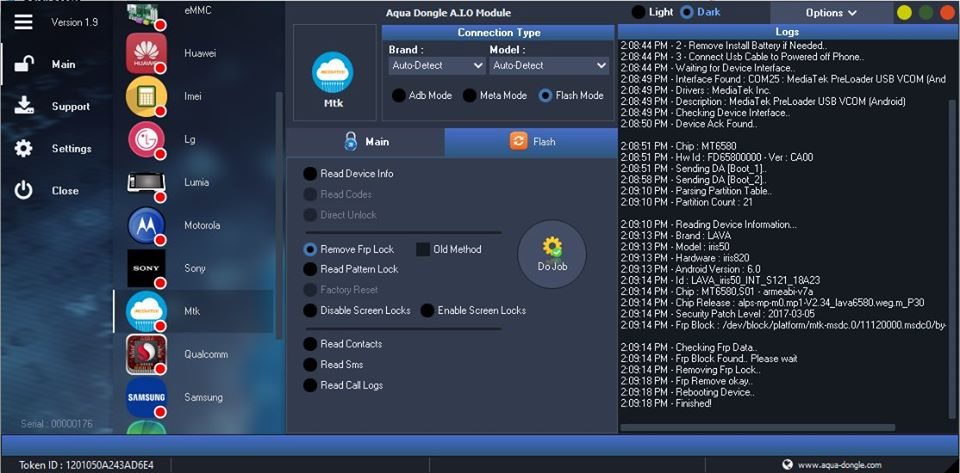The width and height of the screenshot is (960, 473).
Task: Click the Logs panel header
Action: pos(787,32)
